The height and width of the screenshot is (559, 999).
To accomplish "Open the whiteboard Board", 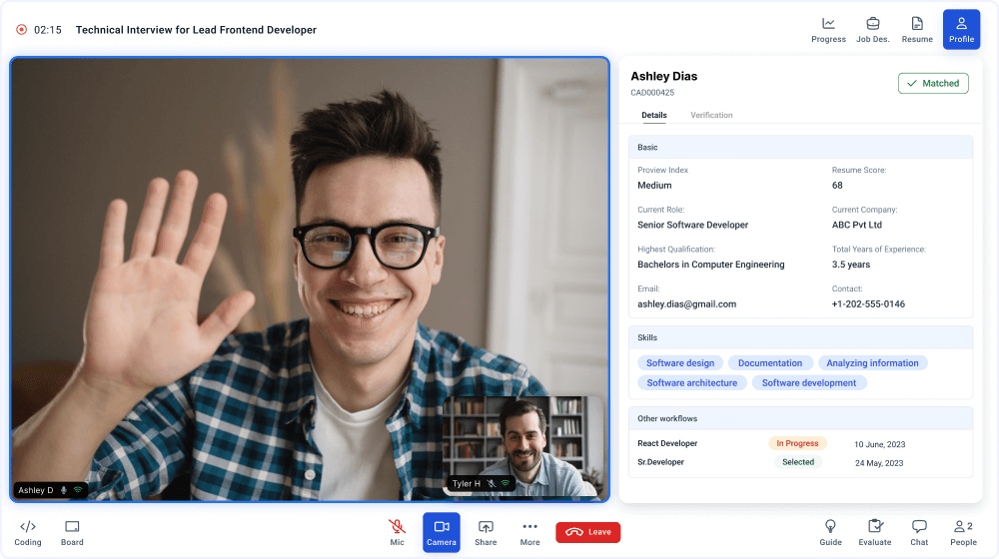I will pos(72,532).
